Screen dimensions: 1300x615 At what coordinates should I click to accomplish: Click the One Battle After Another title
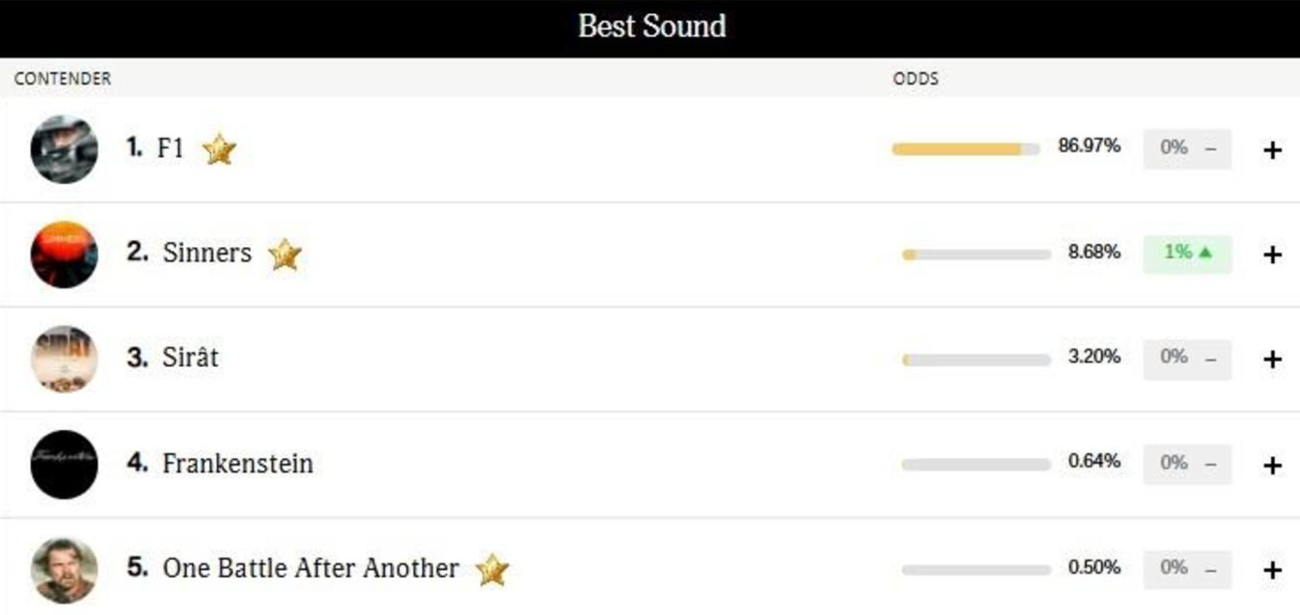point(310,568)
